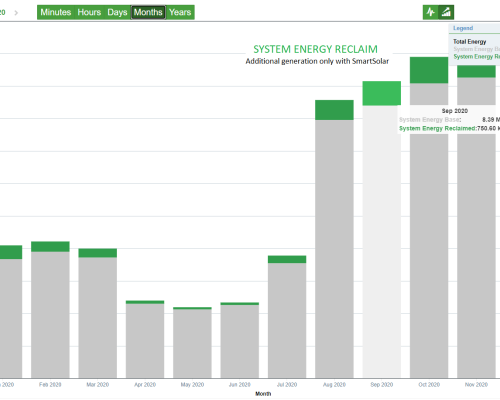Click the Month axis title

point(263,394)
